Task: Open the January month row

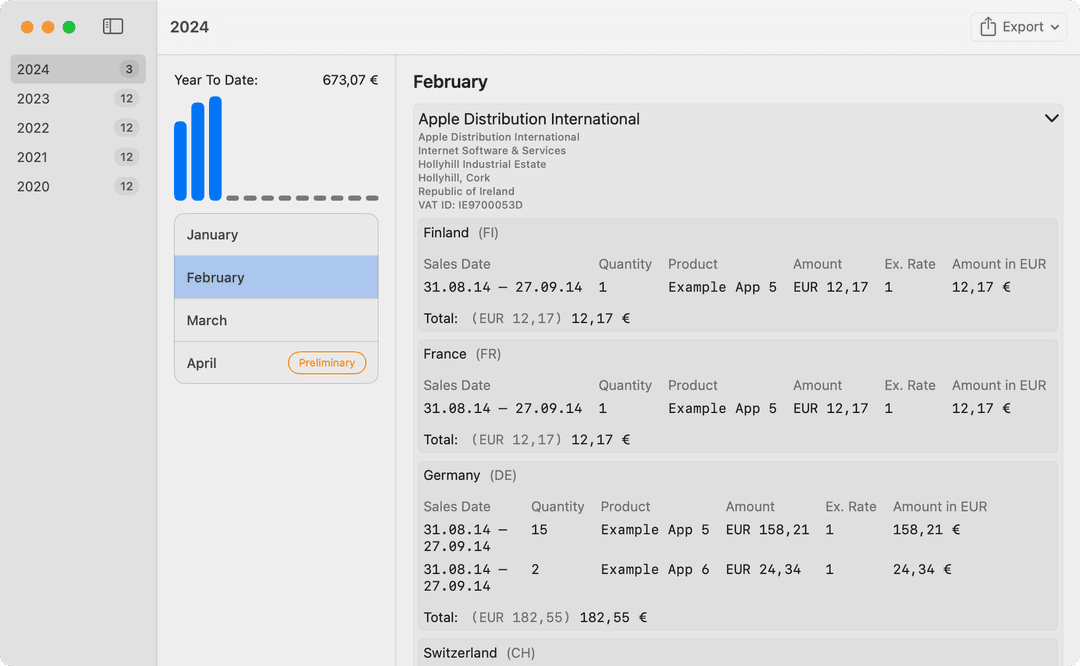Action: [x=276, y=235]
